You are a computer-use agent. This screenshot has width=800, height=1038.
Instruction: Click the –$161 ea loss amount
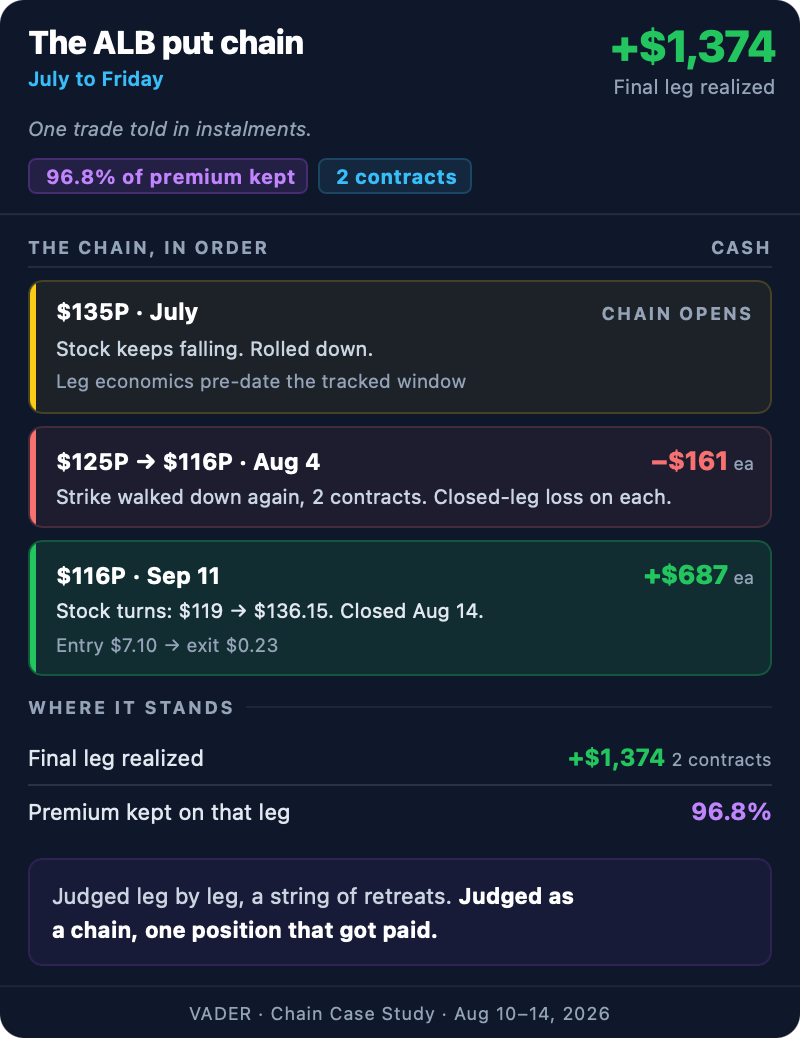703,461
